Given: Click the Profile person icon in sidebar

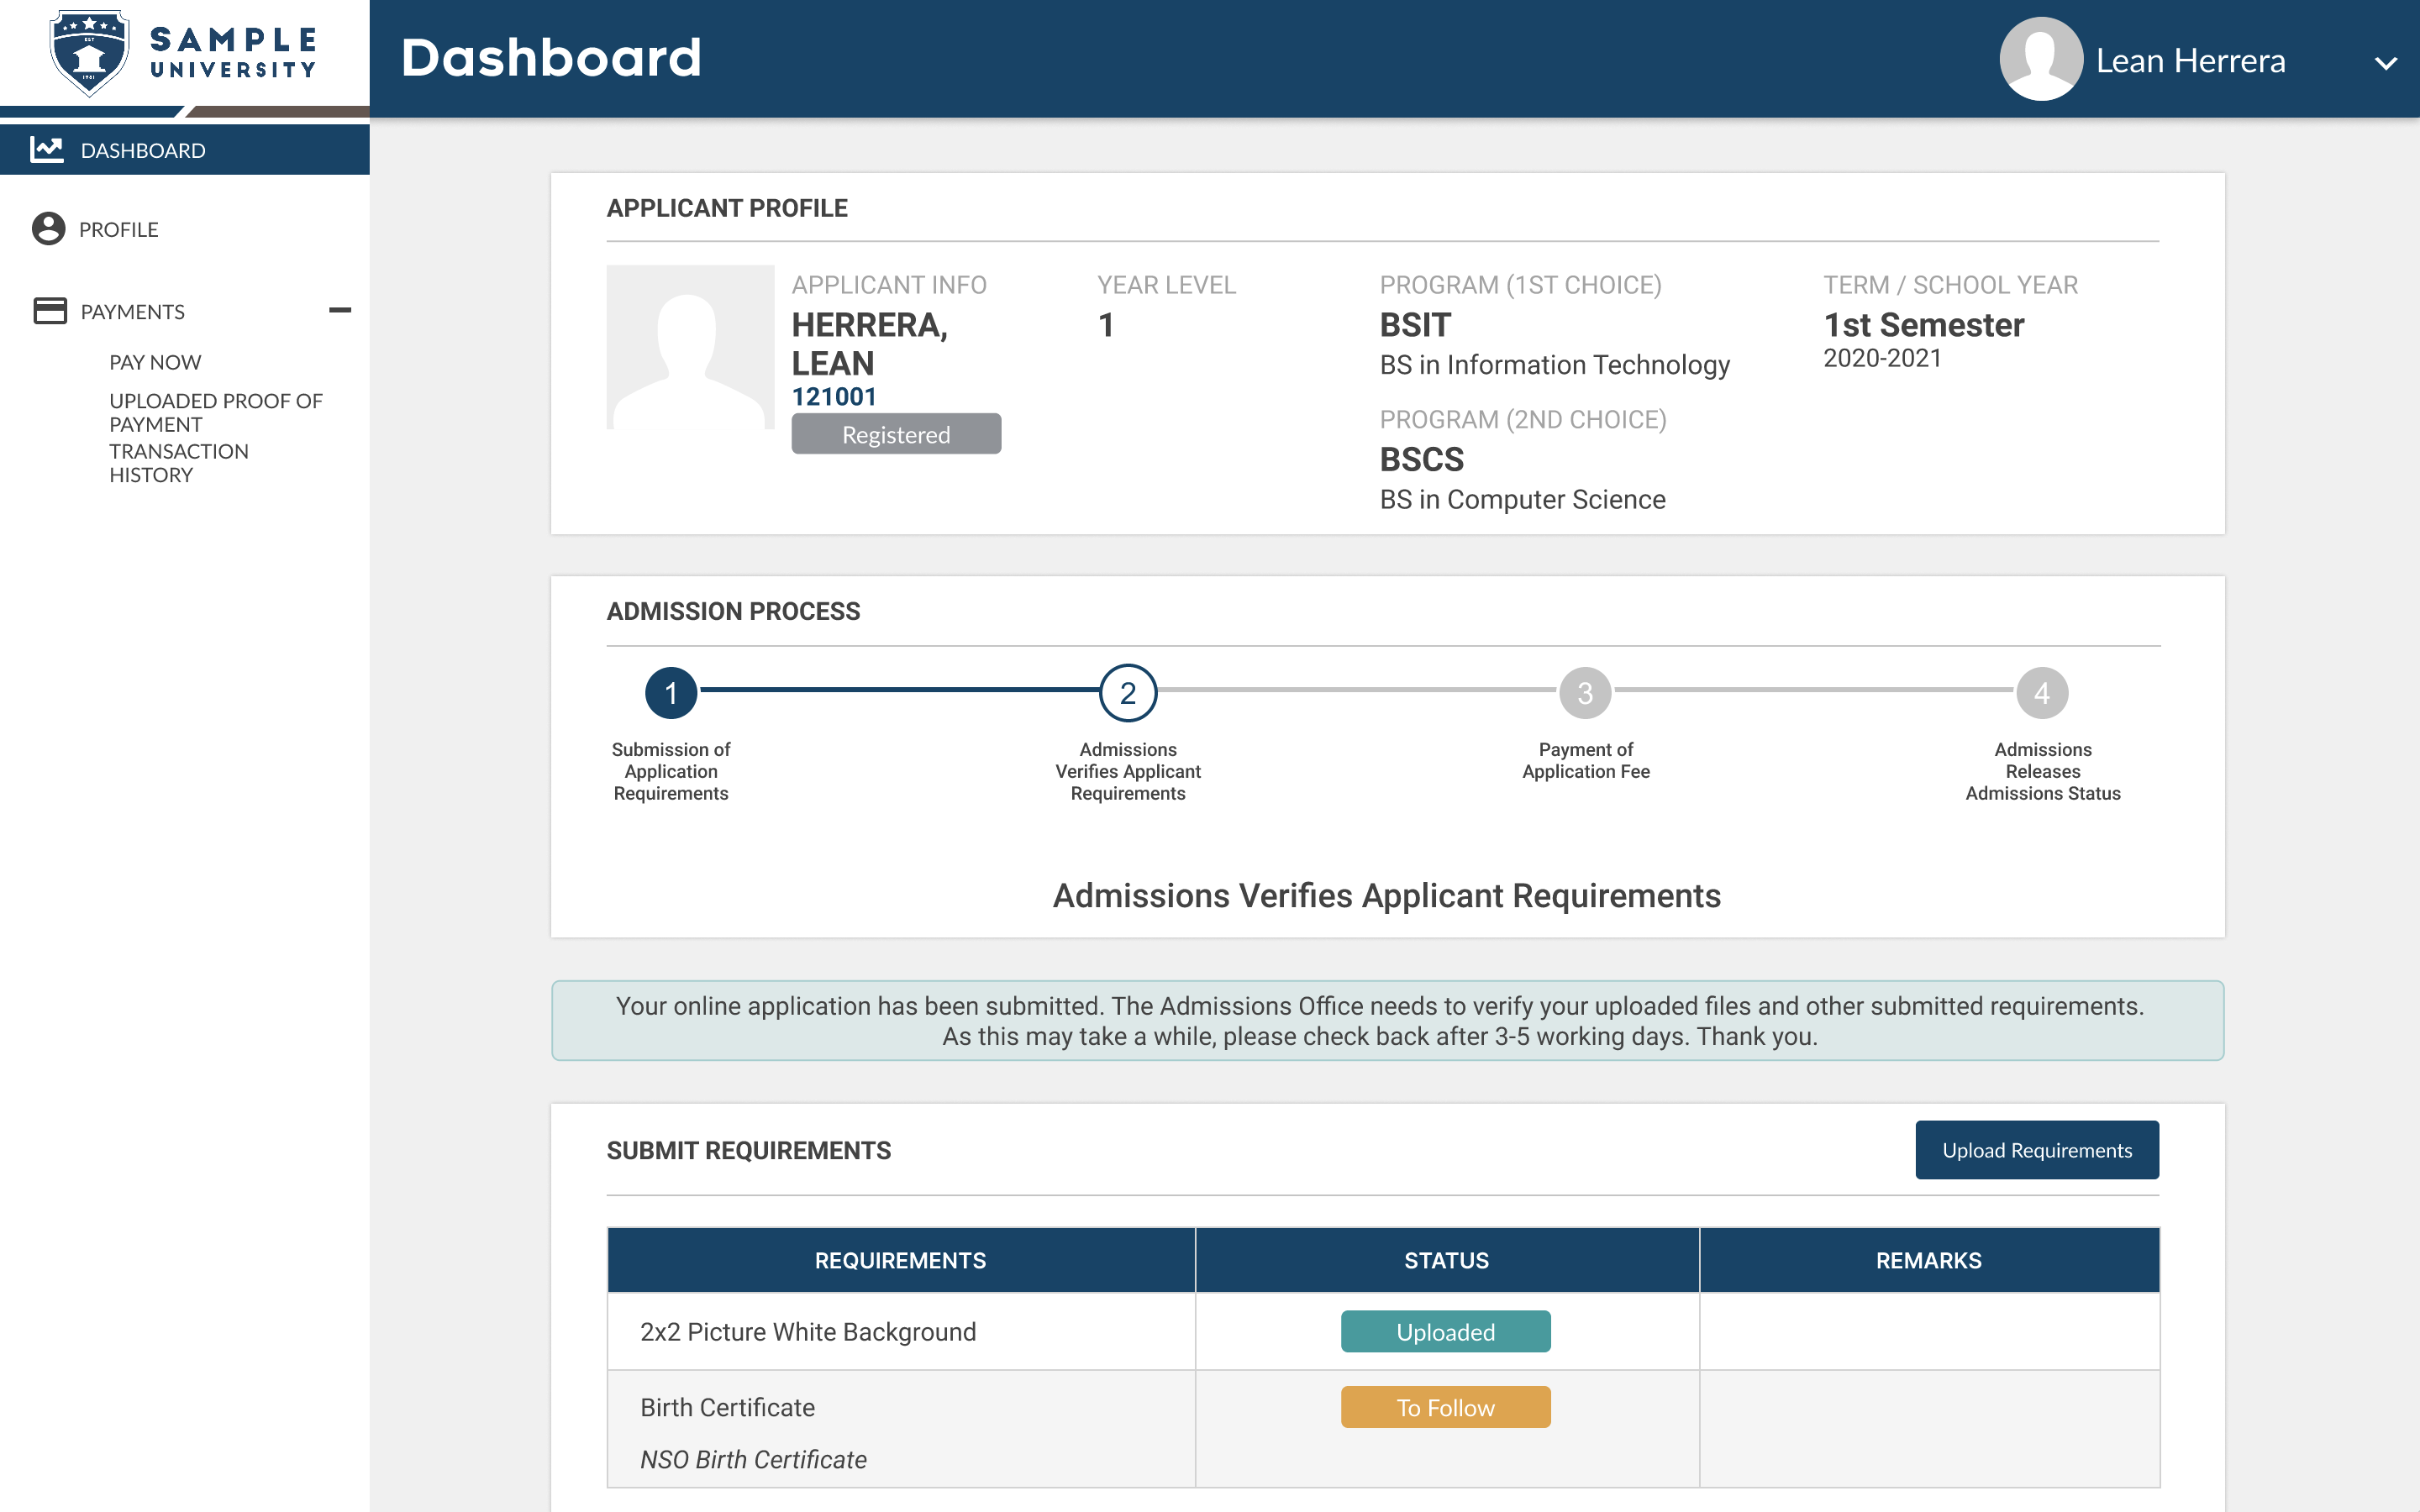Looking at the screenshot, I should (x=47, y=229).
